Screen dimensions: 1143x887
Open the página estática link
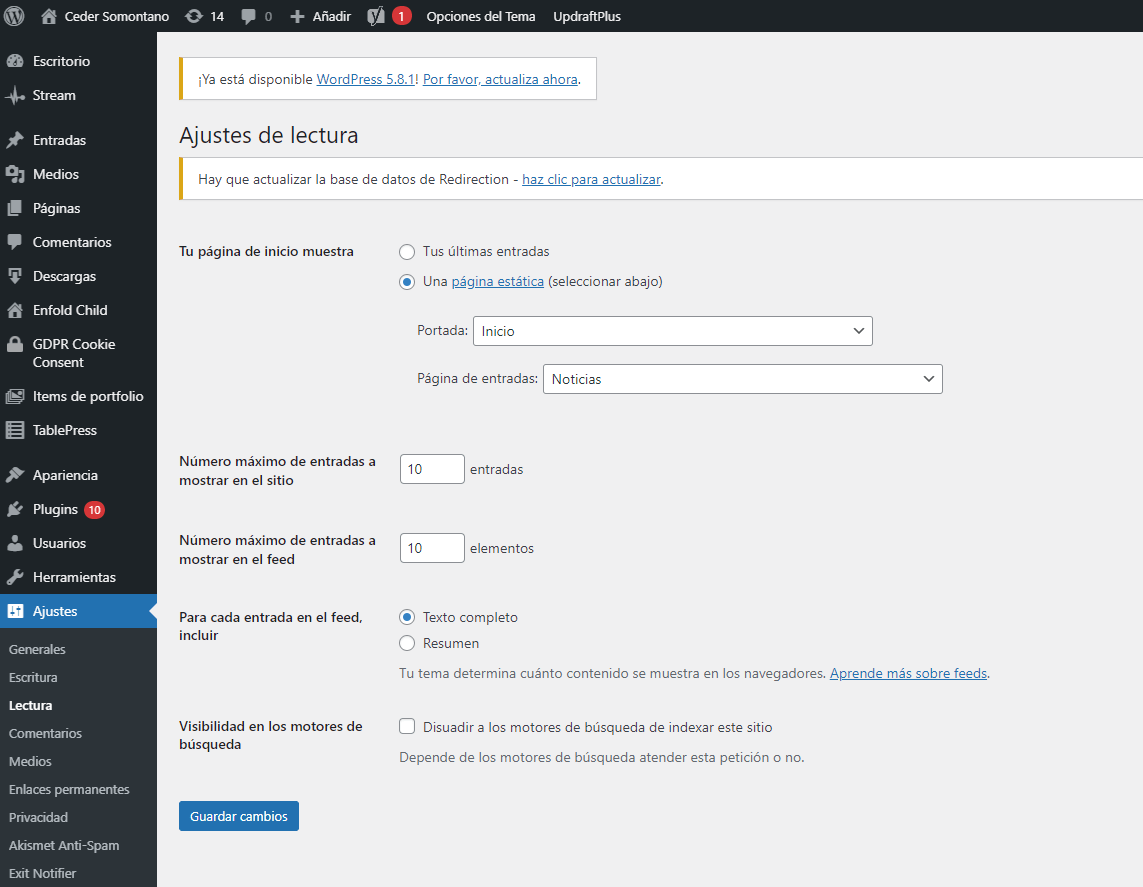click(498, 281)
